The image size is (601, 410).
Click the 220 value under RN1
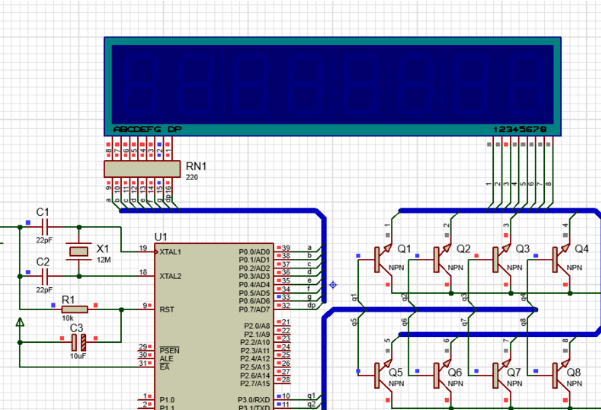(192, 177)
